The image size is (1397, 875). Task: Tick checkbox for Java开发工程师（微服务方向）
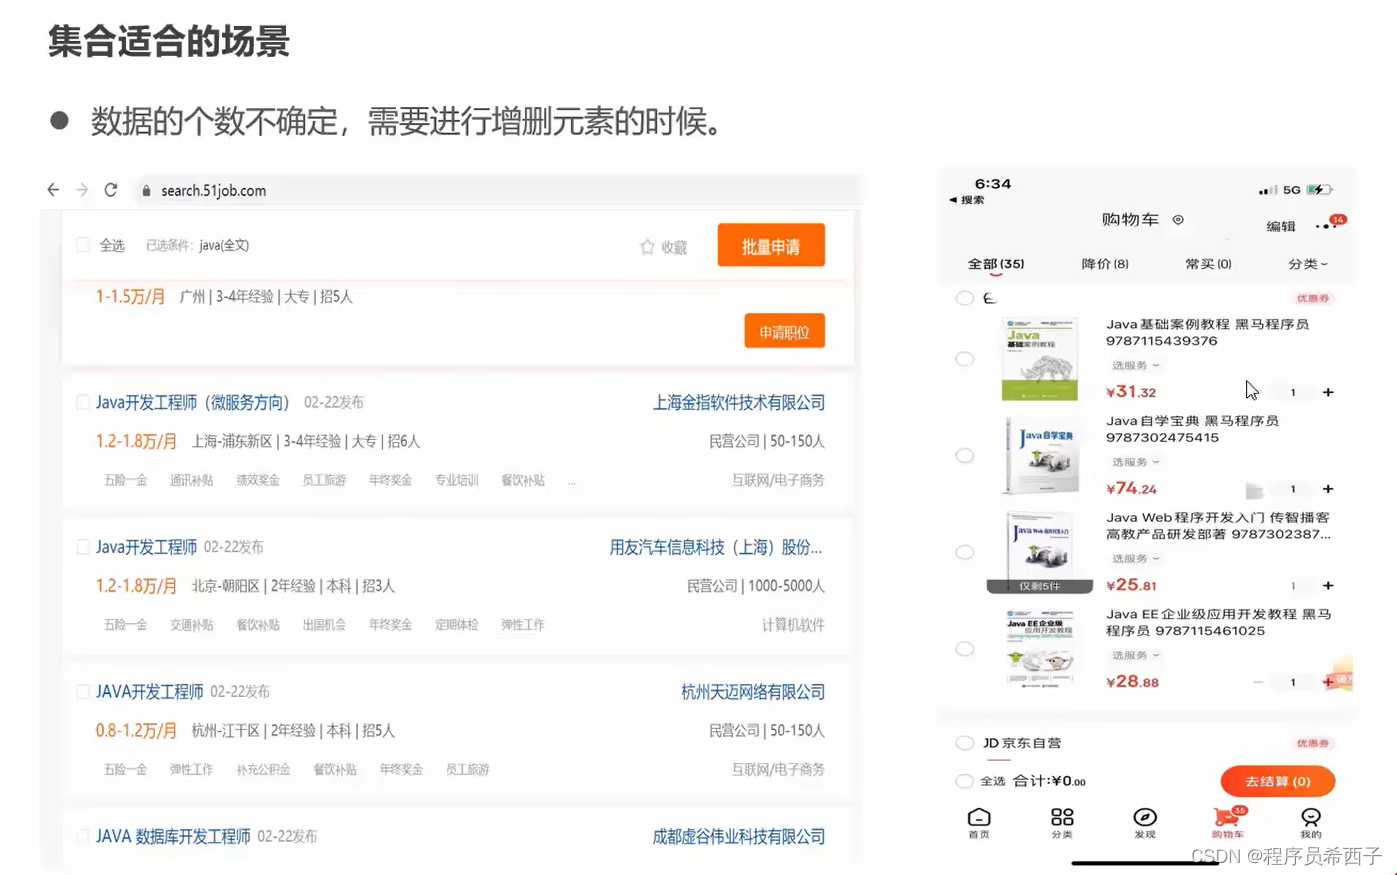point(83,402)
